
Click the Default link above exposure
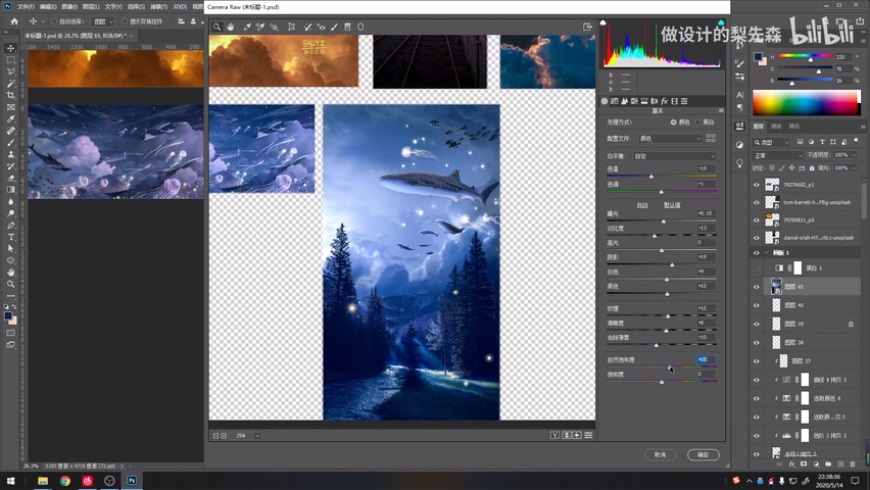coord(672,205)
